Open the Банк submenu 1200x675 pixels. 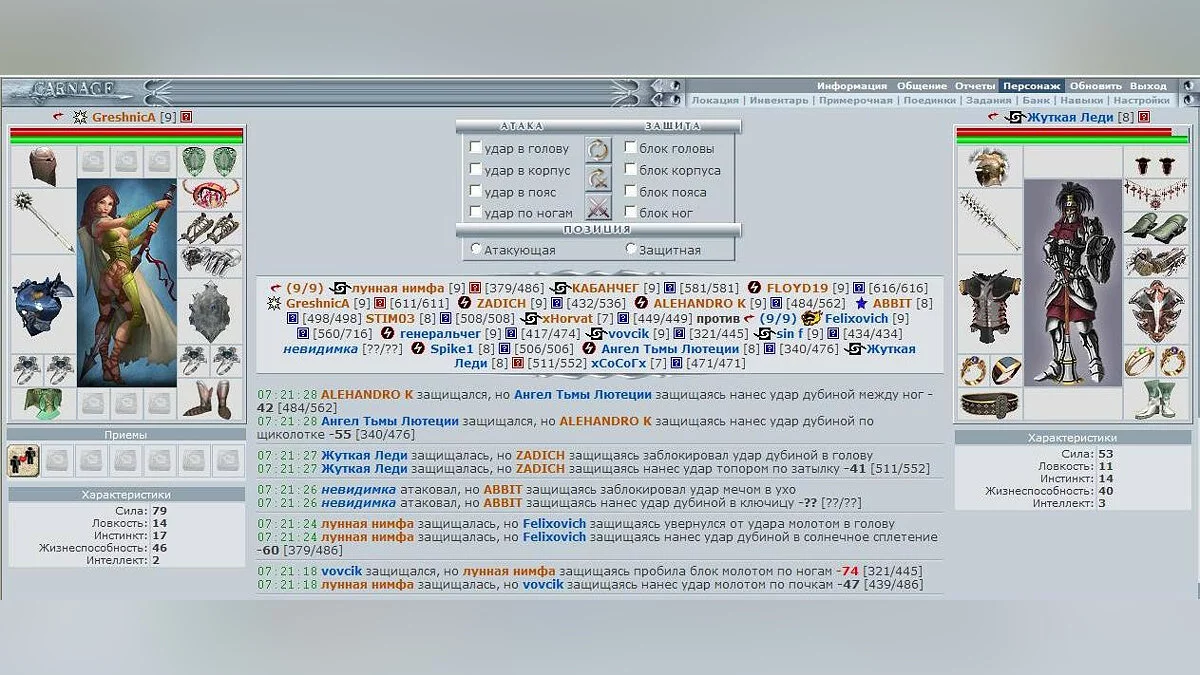1036,100
